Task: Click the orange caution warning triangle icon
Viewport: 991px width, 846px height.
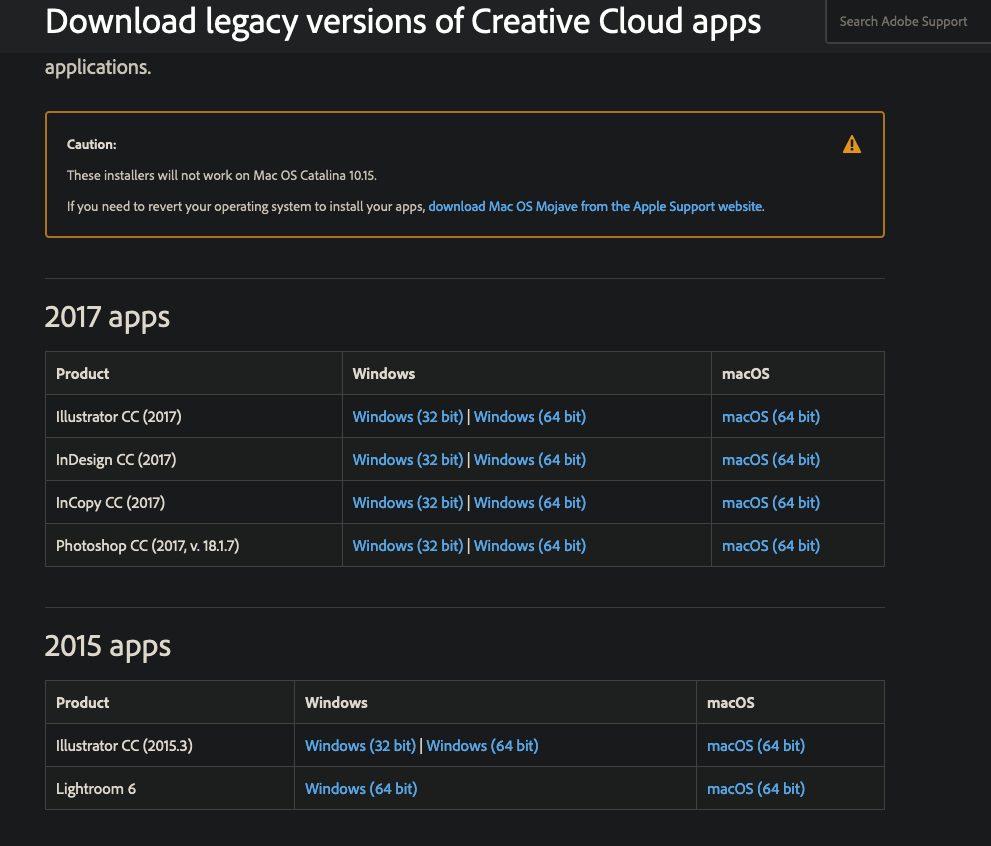Action: click(851, 143)
